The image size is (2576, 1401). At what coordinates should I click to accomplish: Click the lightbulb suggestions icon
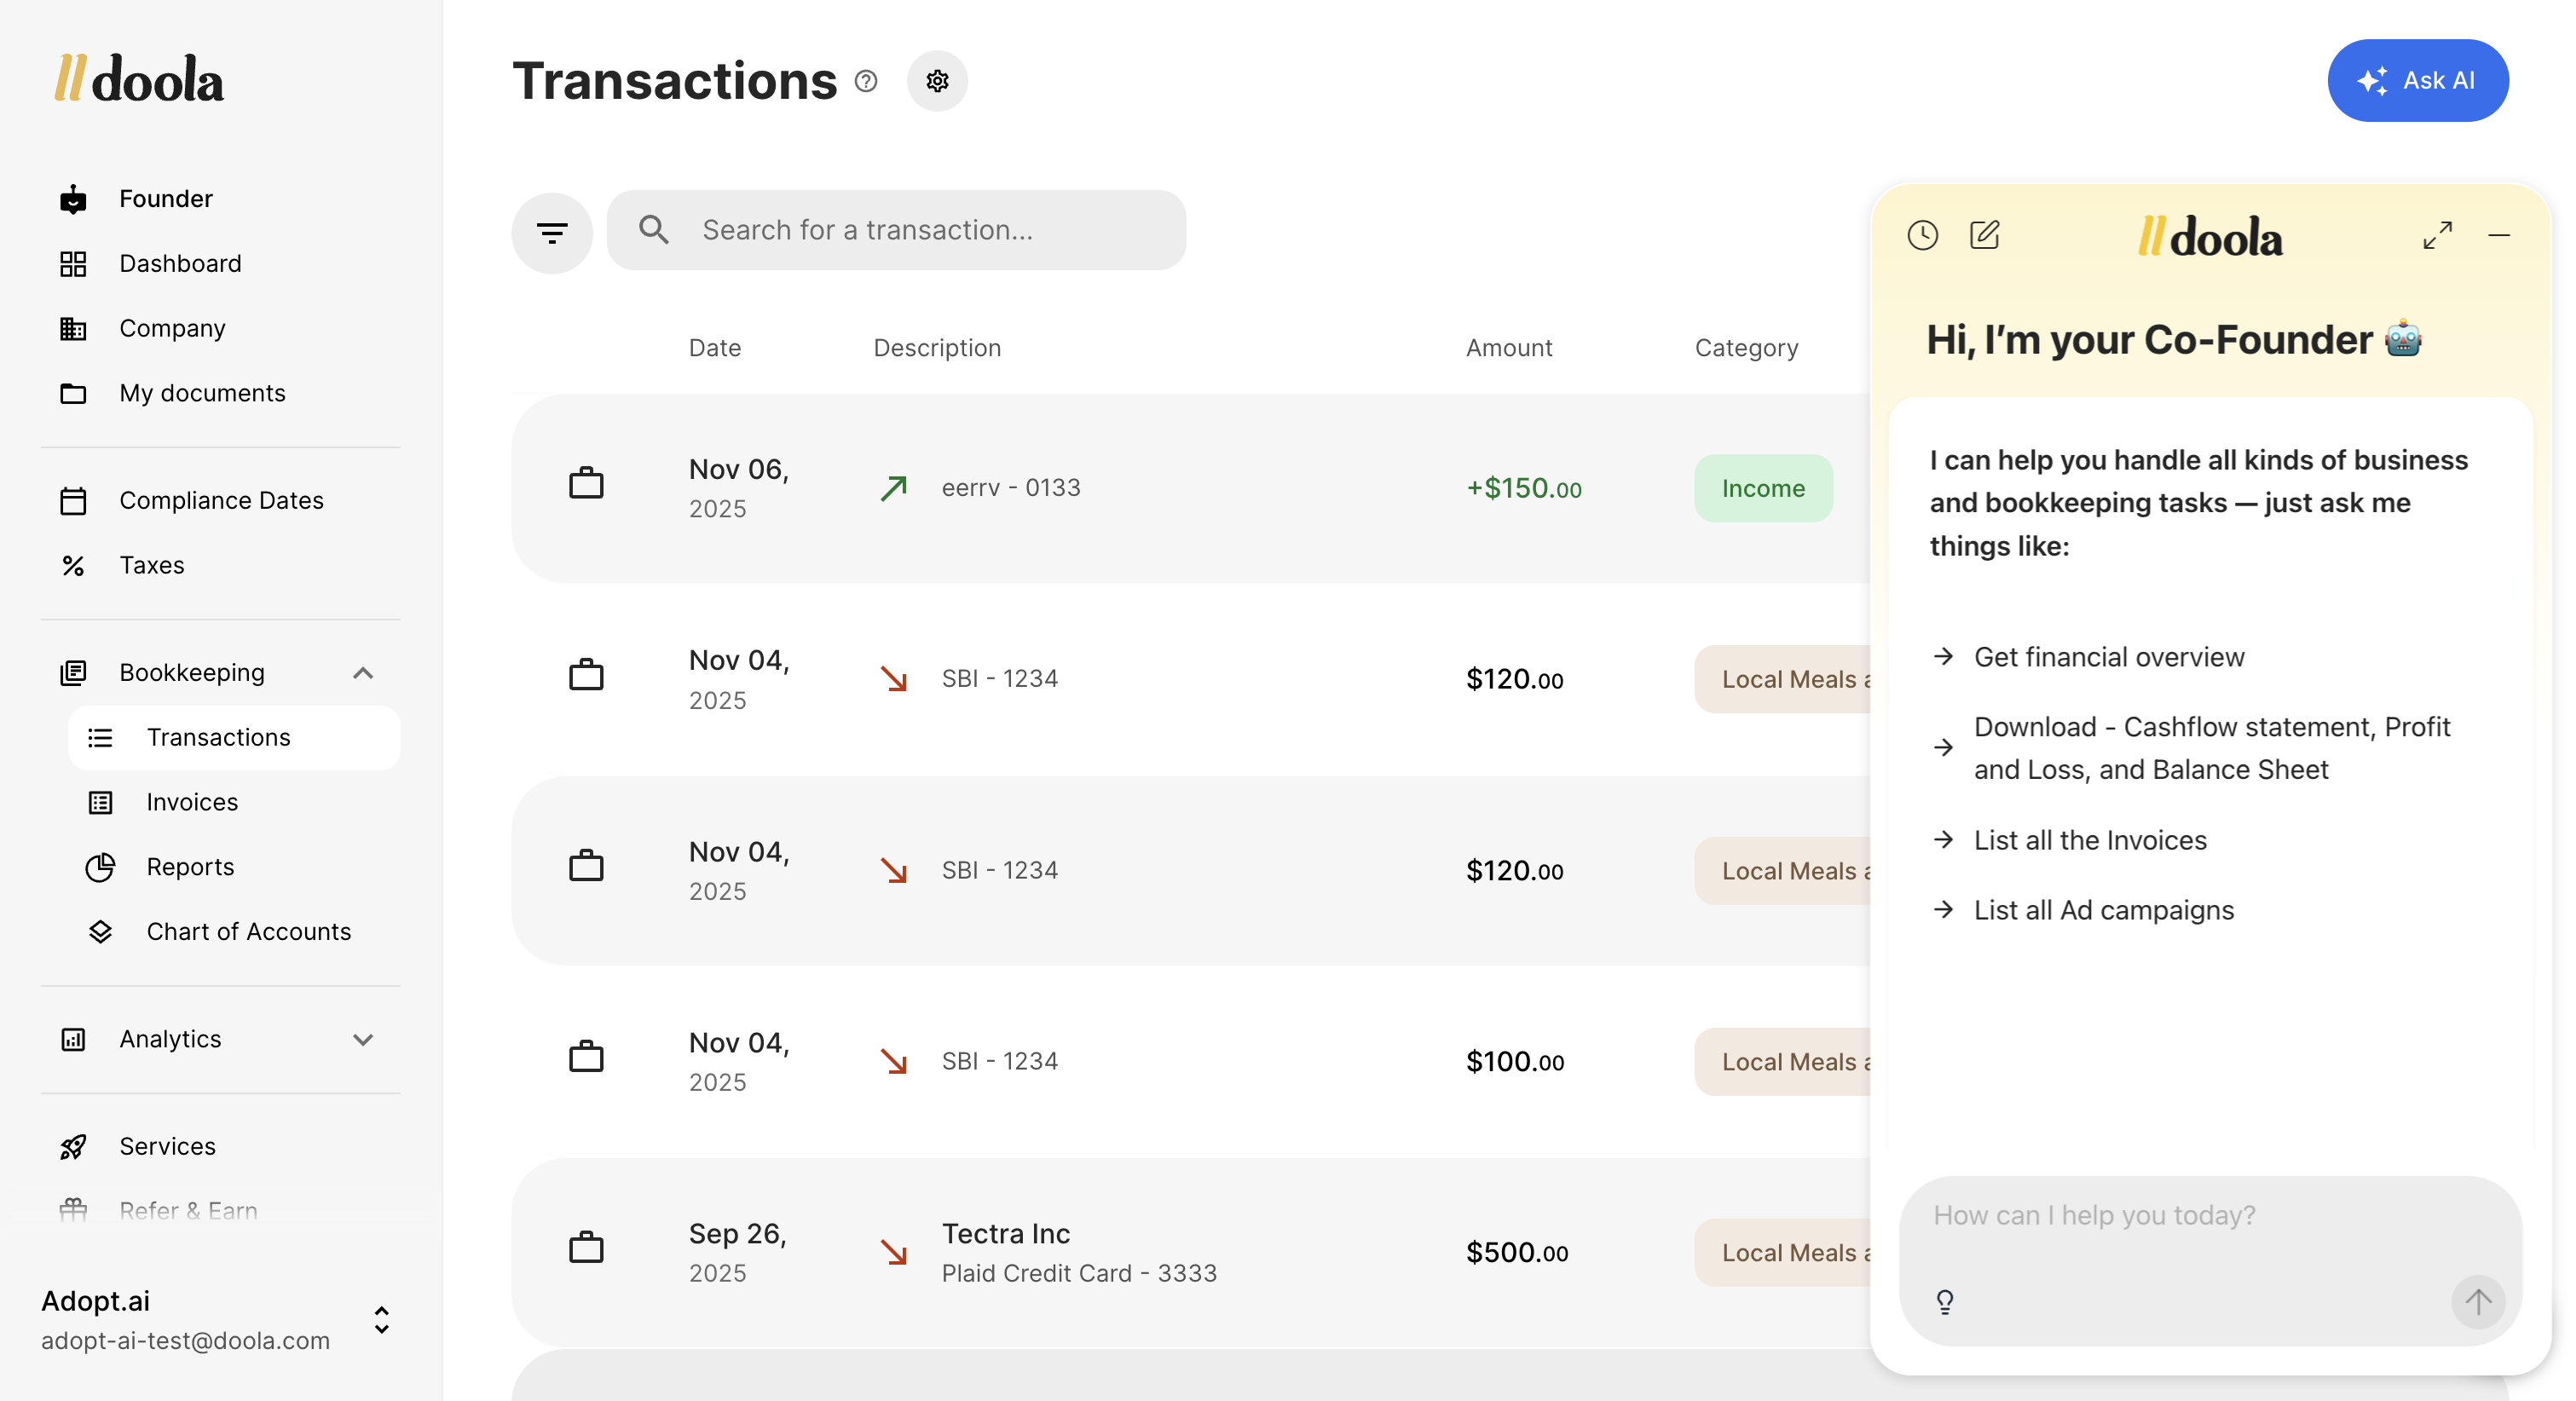click(1944, 1301)
